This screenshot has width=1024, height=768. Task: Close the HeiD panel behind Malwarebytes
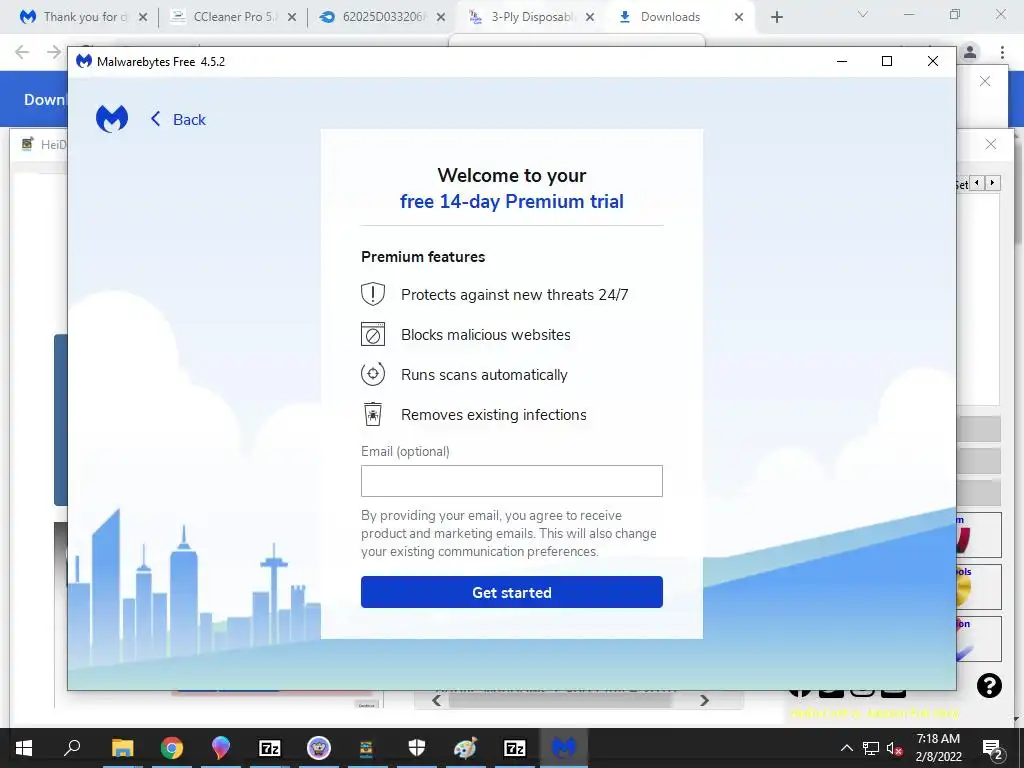(991, 144)
